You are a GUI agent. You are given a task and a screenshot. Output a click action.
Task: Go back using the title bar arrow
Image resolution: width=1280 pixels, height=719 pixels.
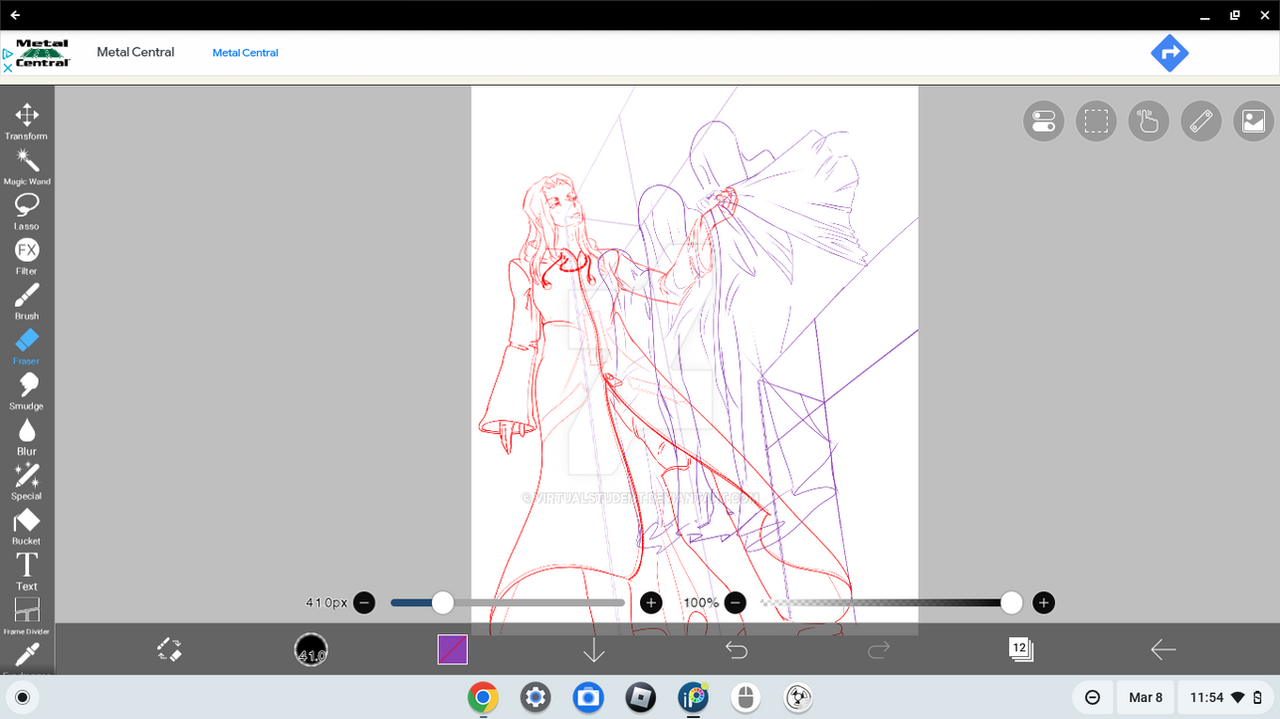pyautogui.click(x=15, y=15)
